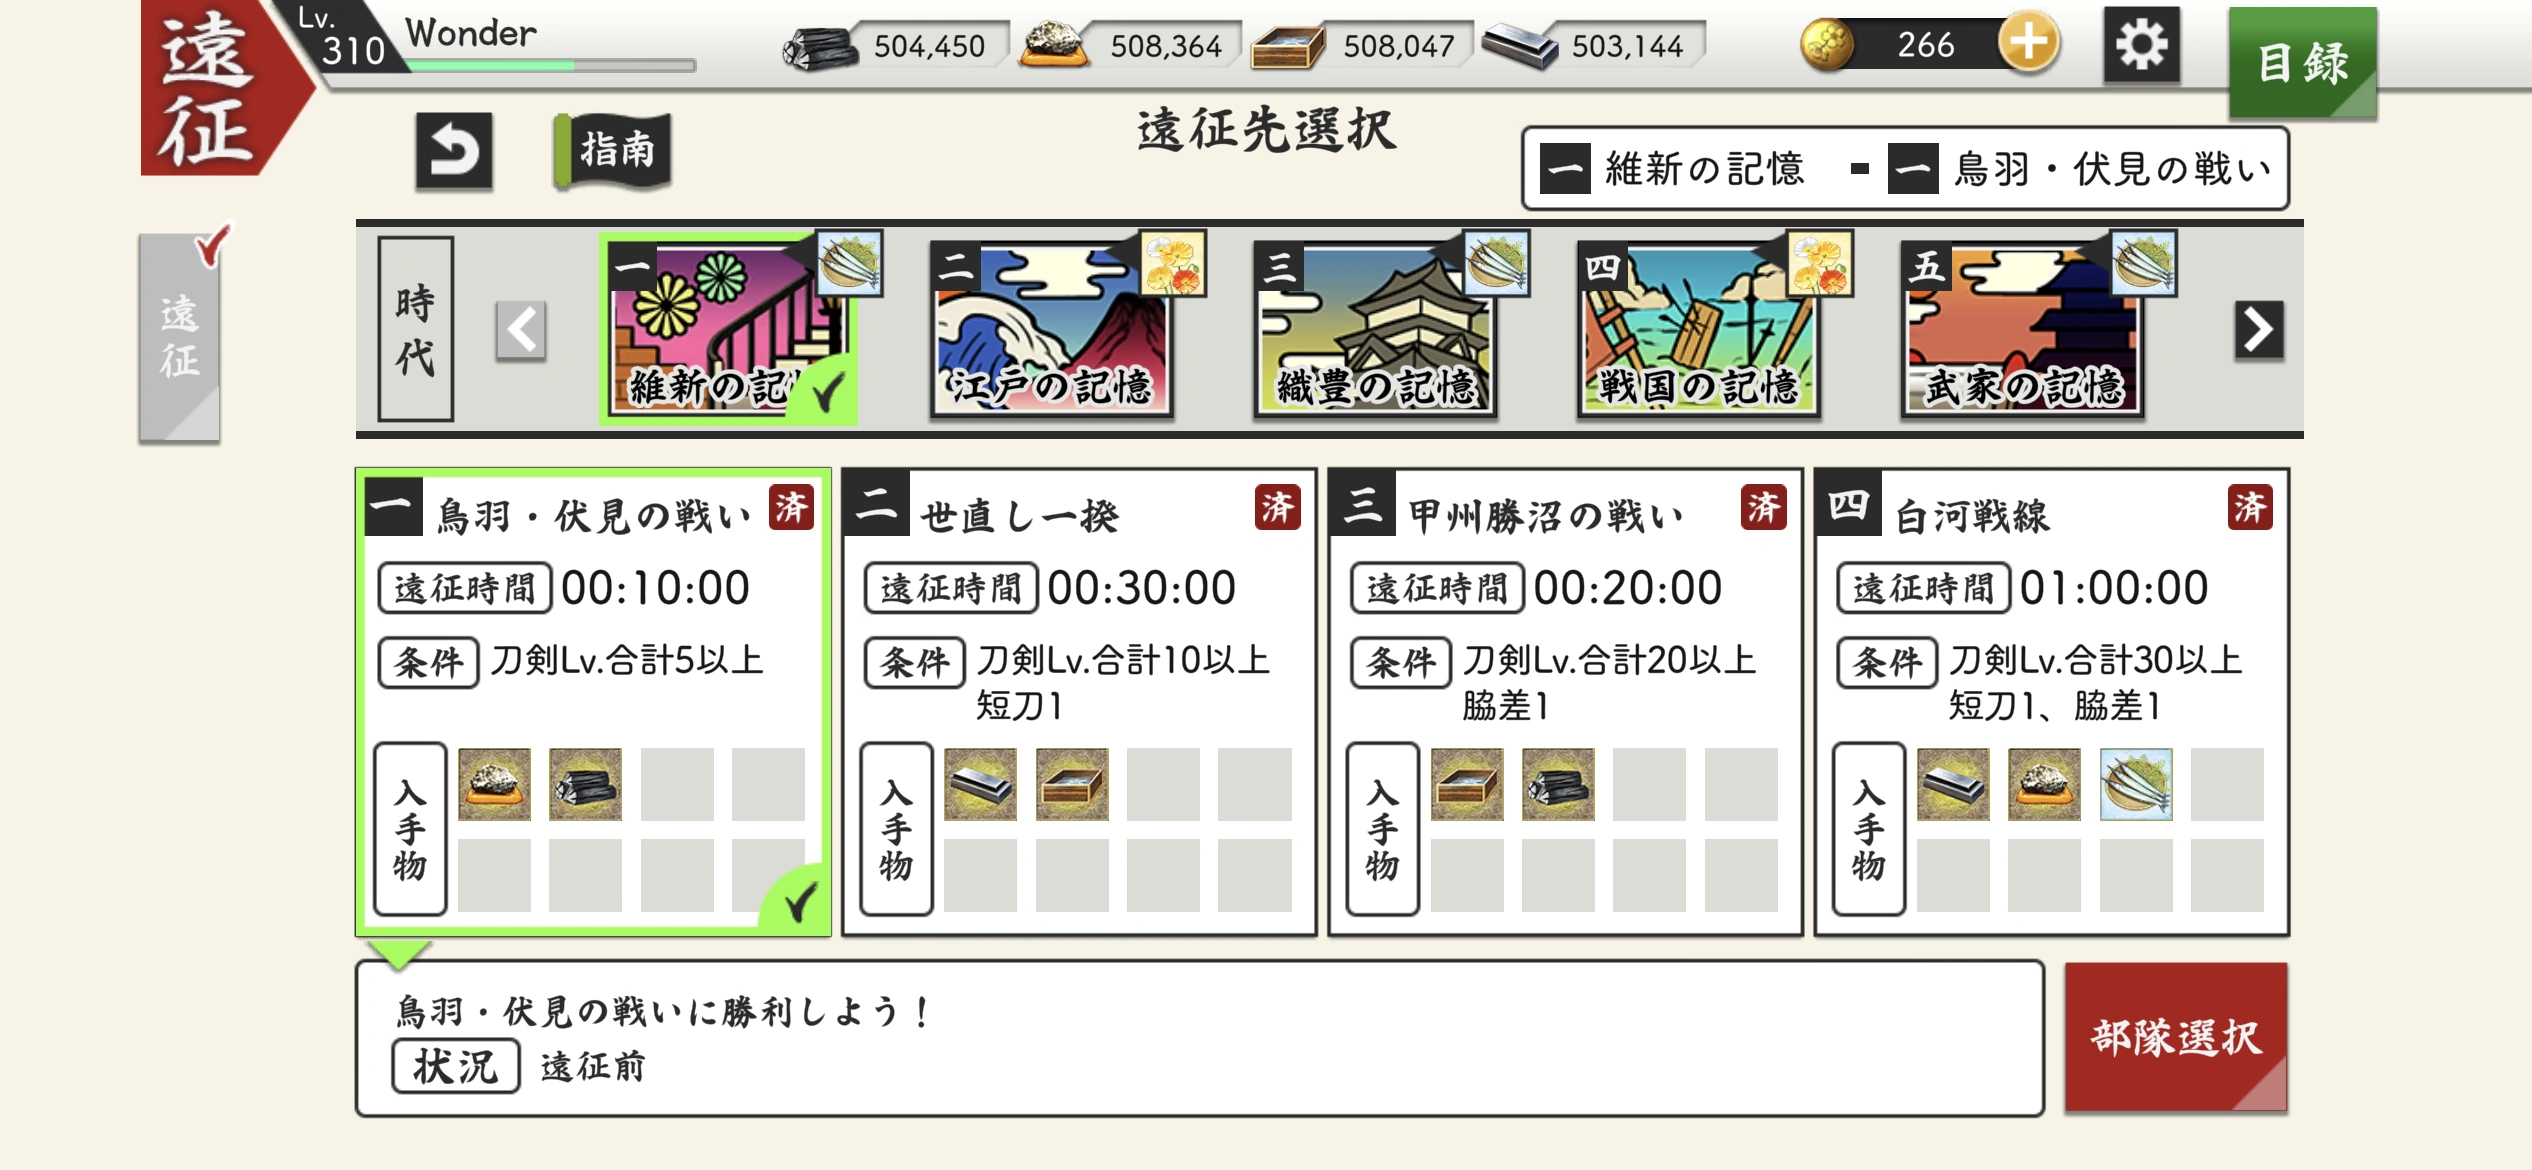Click the steel ingot resource icon

pyautogui.click(x=1518, y=46)
